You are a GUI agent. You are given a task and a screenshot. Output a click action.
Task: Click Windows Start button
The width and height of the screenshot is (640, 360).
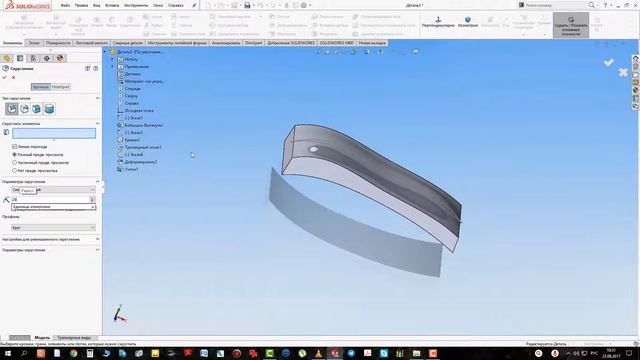(x=7, y=353)
